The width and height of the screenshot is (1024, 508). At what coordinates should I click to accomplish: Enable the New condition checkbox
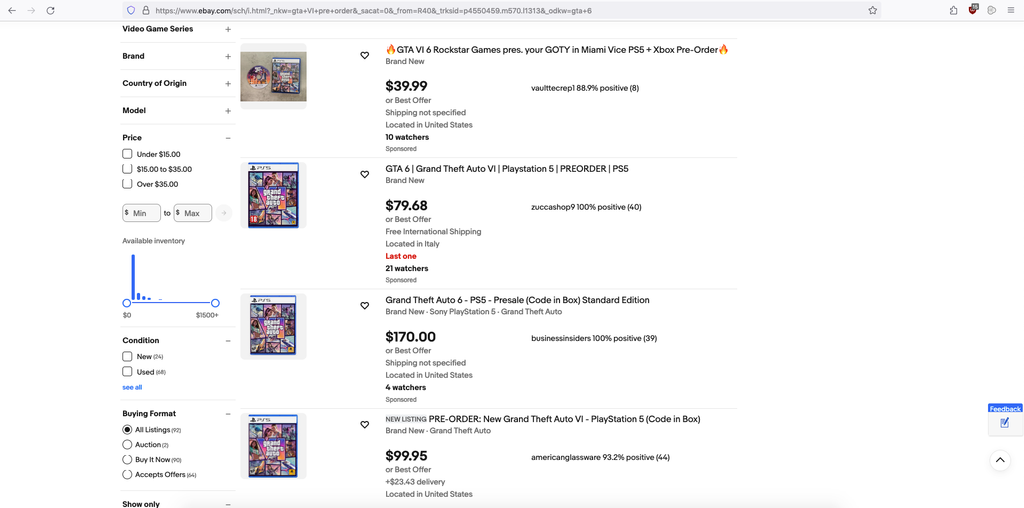point(127,357)
